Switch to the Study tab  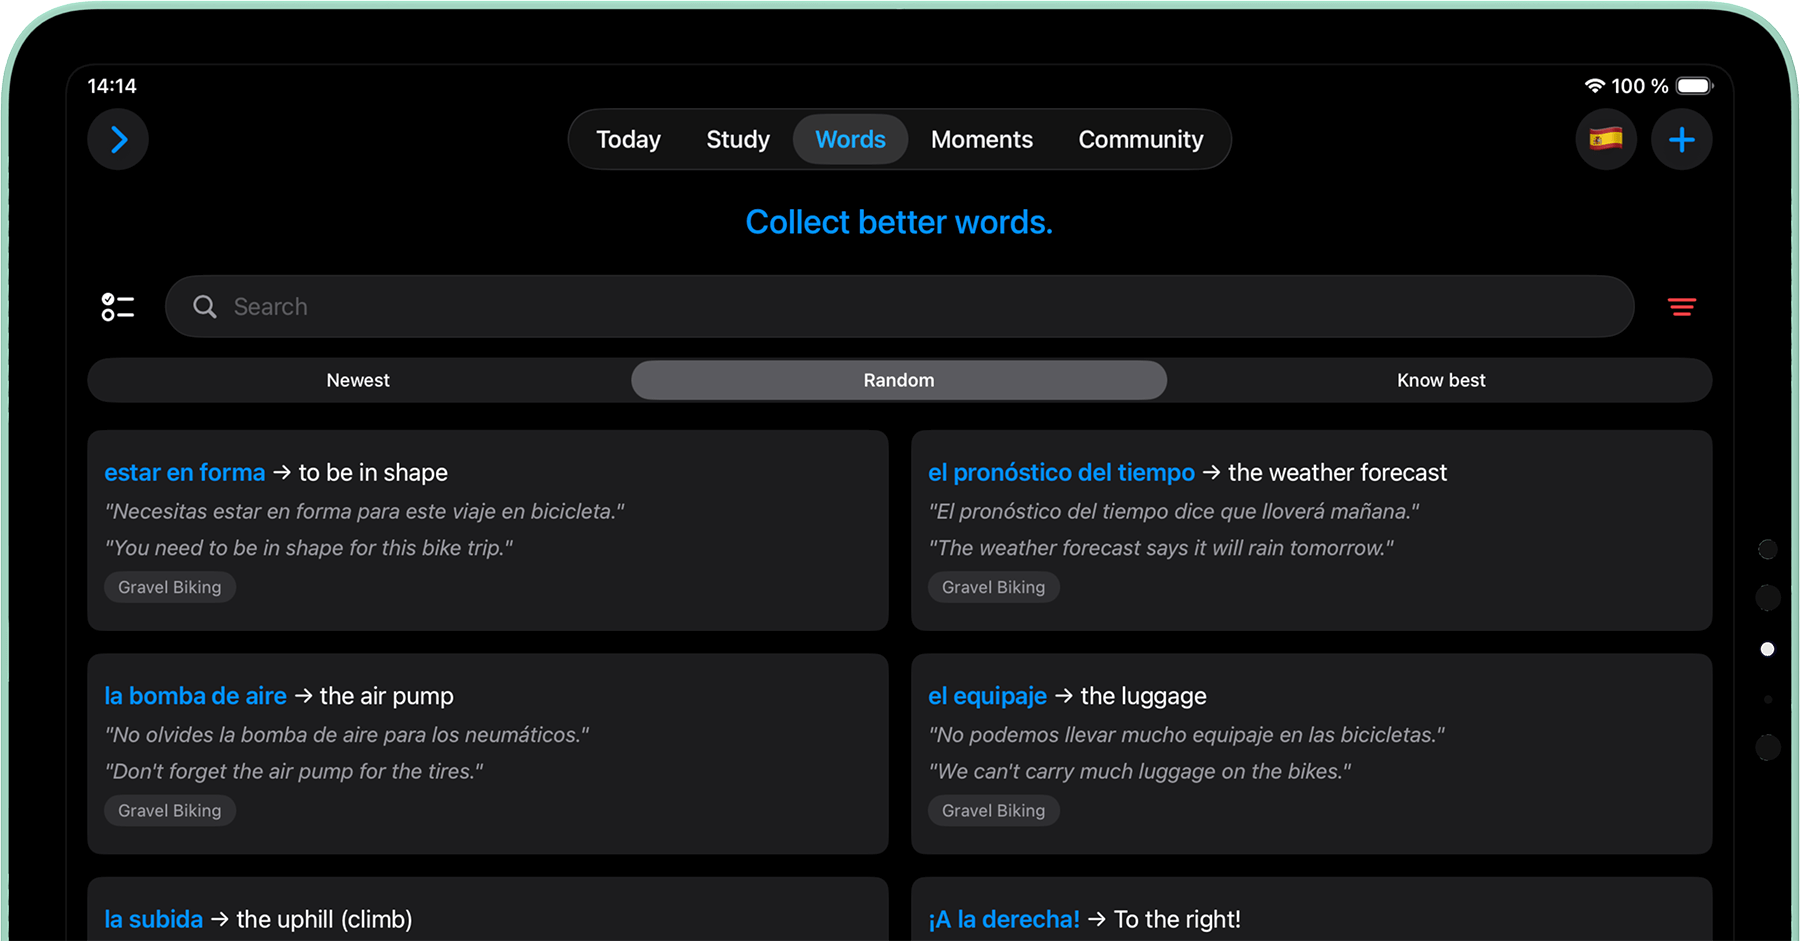(x=737, y=139)
